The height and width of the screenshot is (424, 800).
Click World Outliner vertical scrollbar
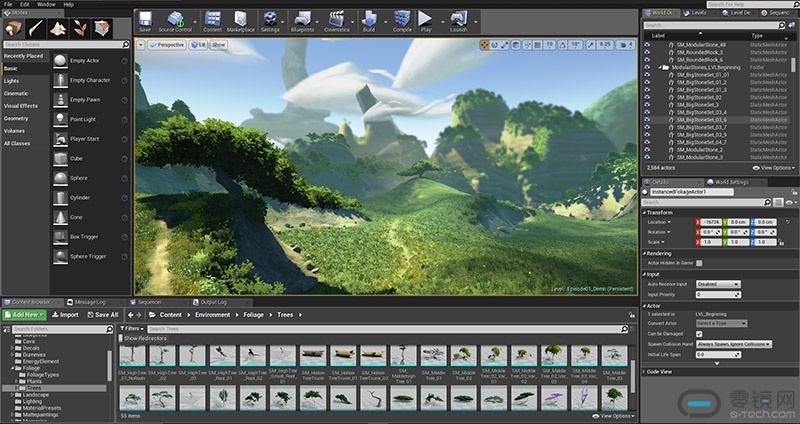click(793, 65)
